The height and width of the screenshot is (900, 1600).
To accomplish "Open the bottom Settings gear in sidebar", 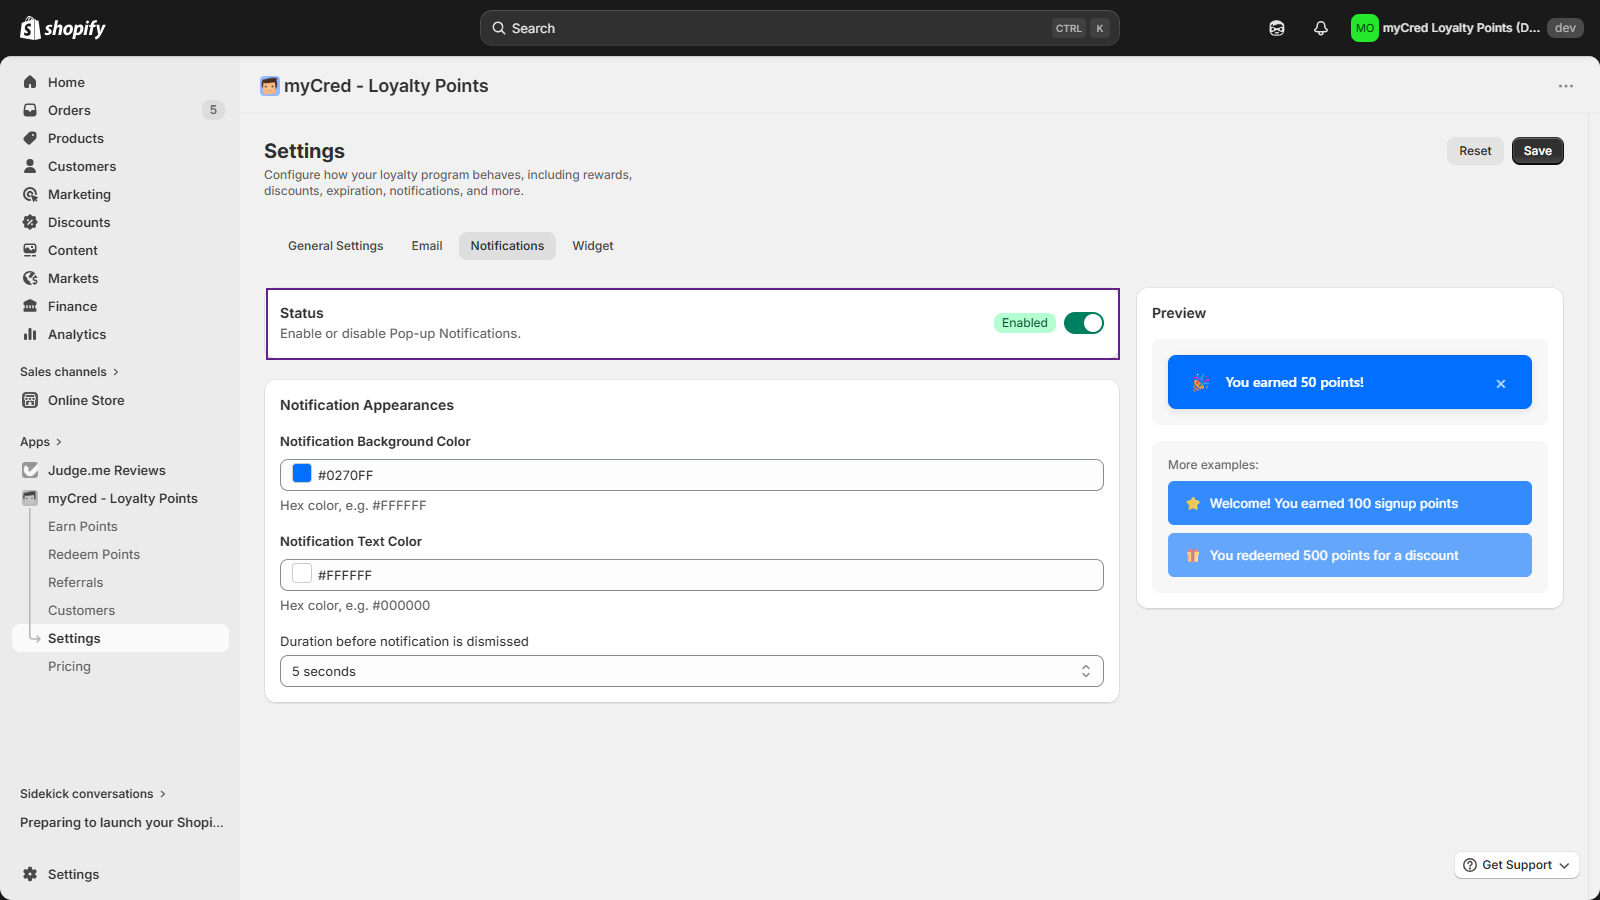I will coord(73,874).
